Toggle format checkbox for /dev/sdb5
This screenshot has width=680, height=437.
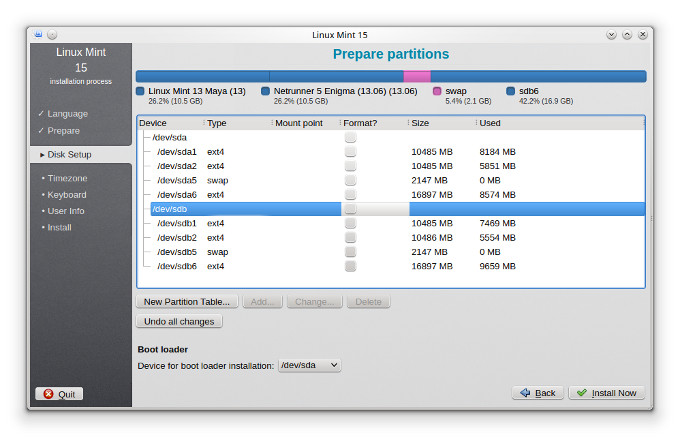pyautogui.click(x=350, y=252)
